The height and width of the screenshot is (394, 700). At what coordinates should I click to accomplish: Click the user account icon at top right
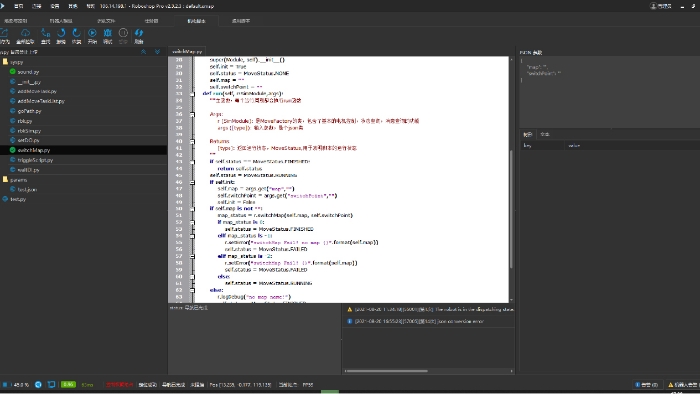pos(653,6)
